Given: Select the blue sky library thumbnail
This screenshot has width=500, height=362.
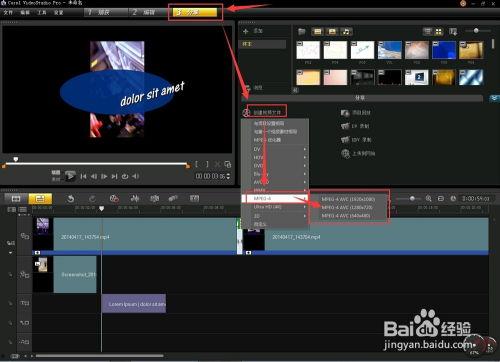Looking at the screenshot, I should pos(390,50).
